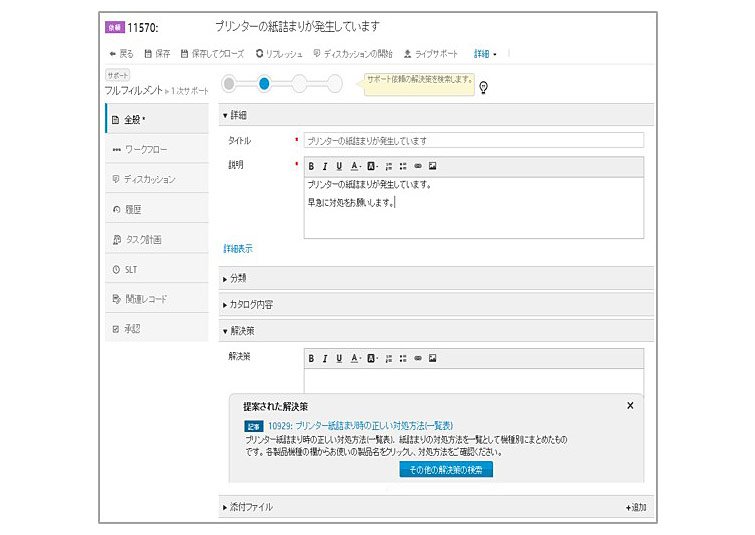
Task: Open the 承認 (Approval) tab
Action: point(157,329)
